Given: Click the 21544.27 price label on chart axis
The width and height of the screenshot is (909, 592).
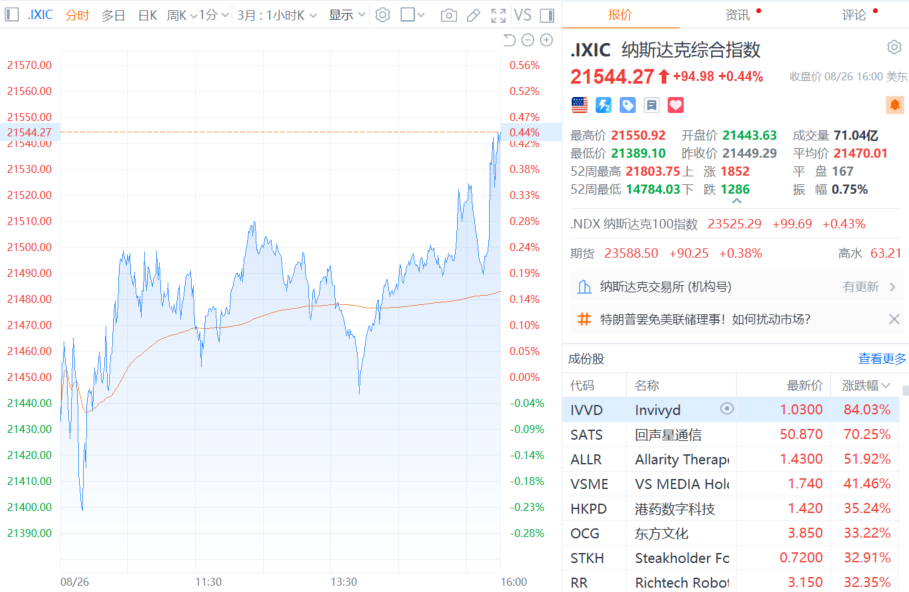Looking at the screenshot, I should (x=29, y=132).
